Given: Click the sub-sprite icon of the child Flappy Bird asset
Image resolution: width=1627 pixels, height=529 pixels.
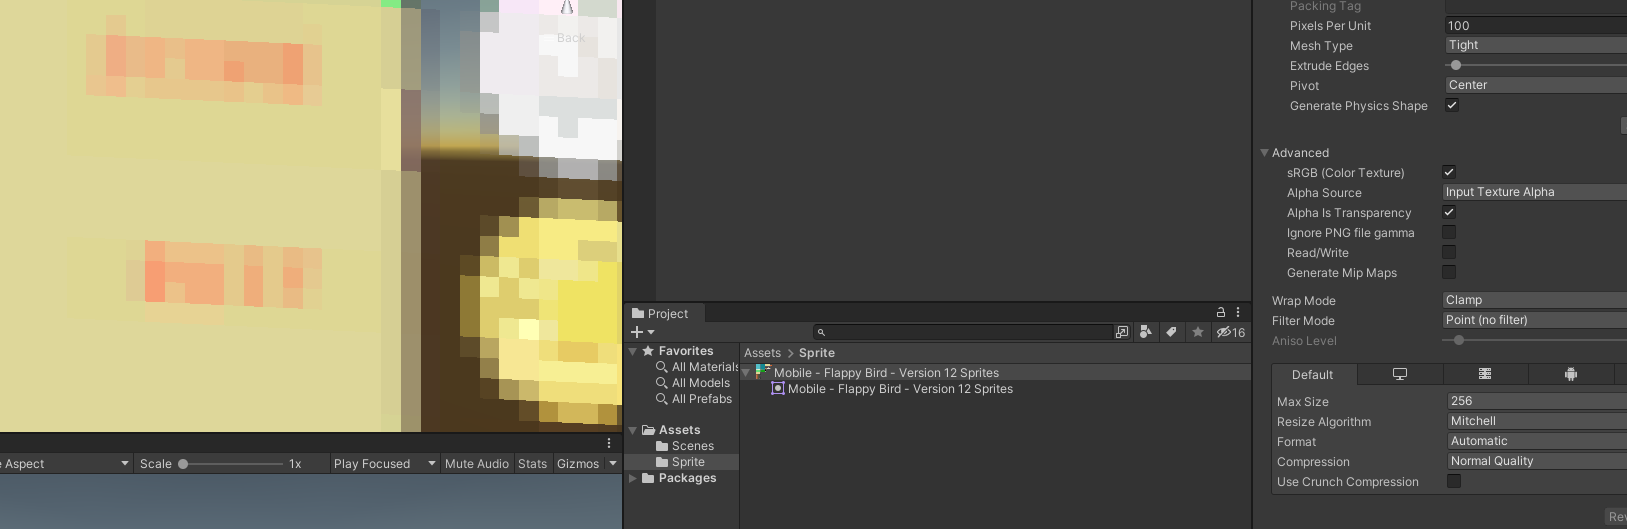Looking at the screenshot, I should pos(777,388).
